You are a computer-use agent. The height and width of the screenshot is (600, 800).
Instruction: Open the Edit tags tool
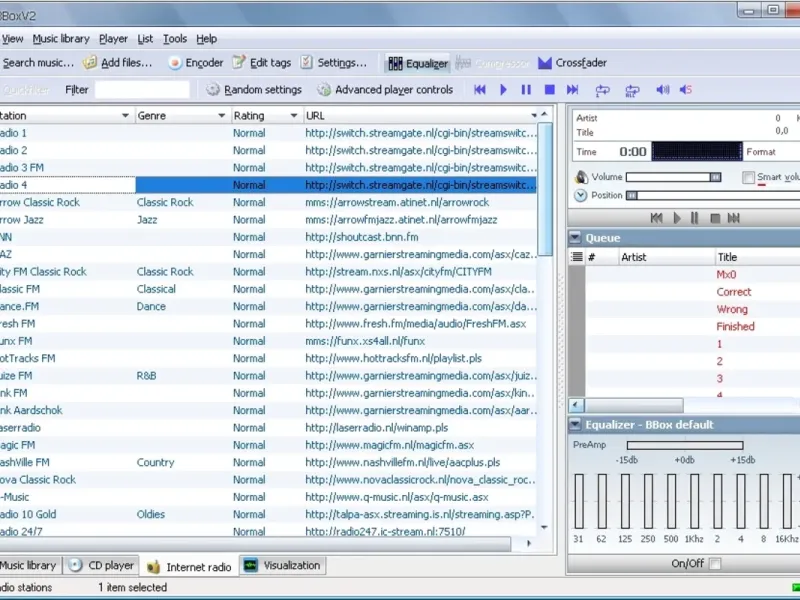(261, 63)
